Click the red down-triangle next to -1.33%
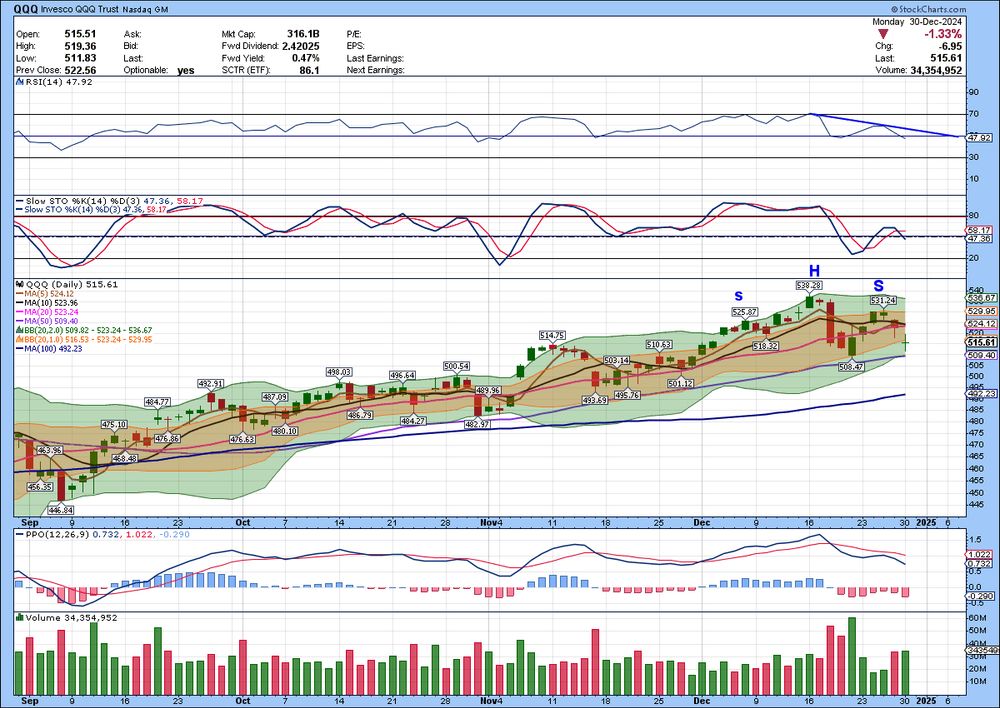 pyautogui.click(x=883, y=34)
